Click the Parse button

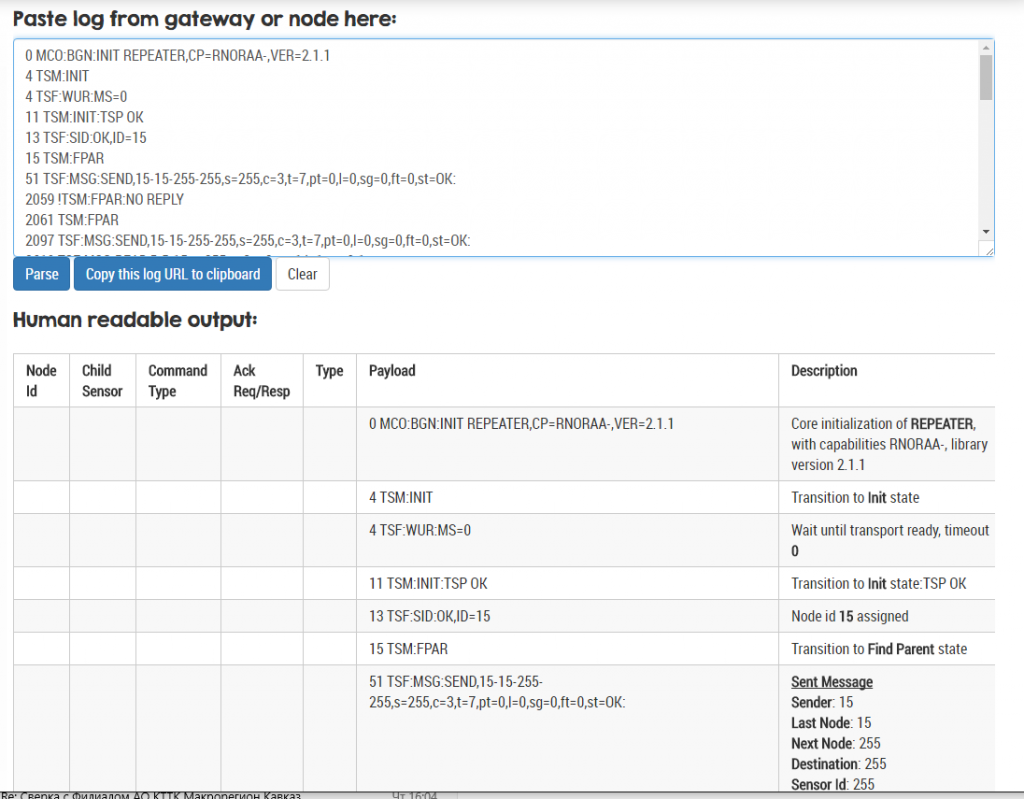click(41, 274)
